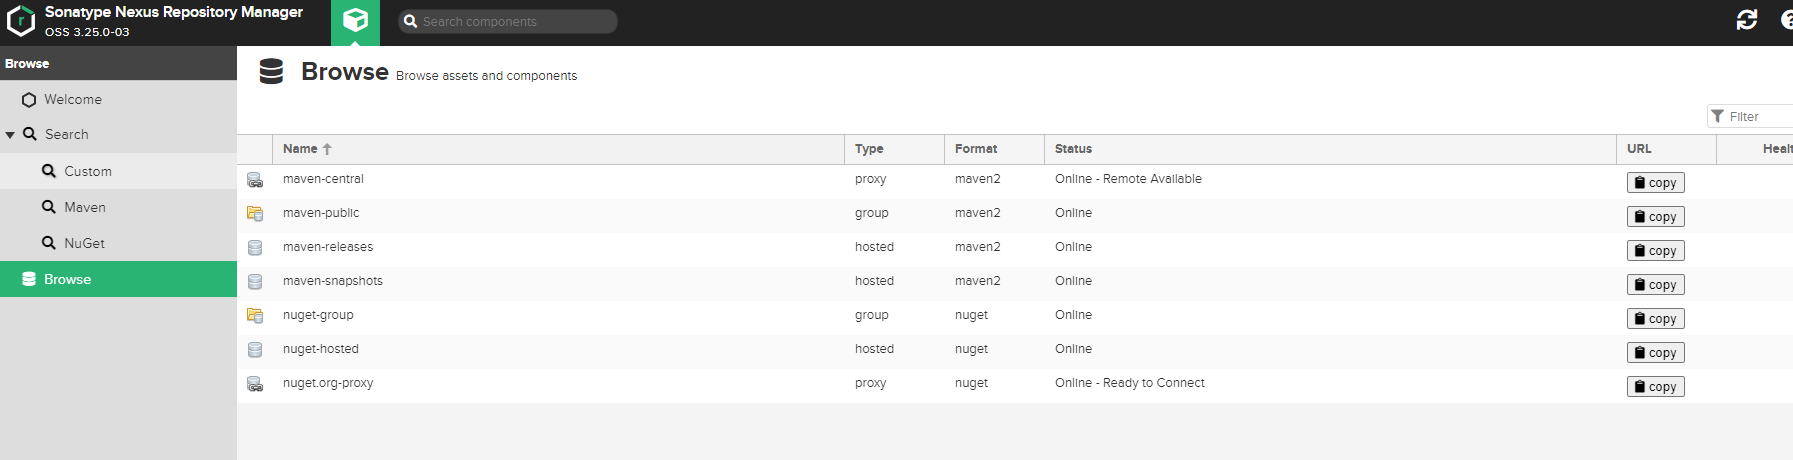Click the funnel filter icon

pyautogui.click(x=1717, y=116)
